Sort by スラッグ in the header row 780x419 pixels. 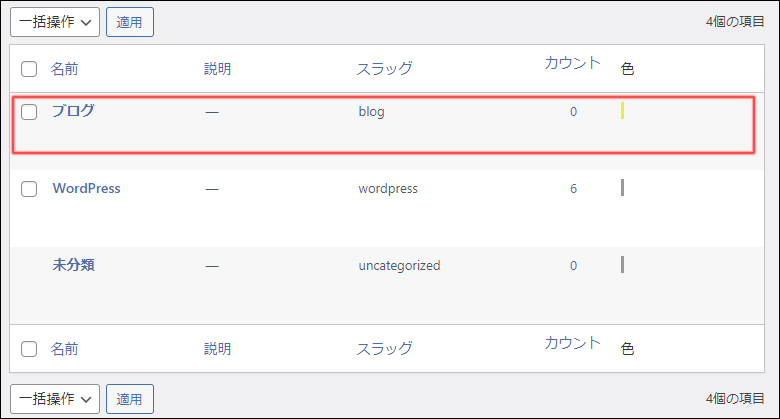(x=384, y=69)
